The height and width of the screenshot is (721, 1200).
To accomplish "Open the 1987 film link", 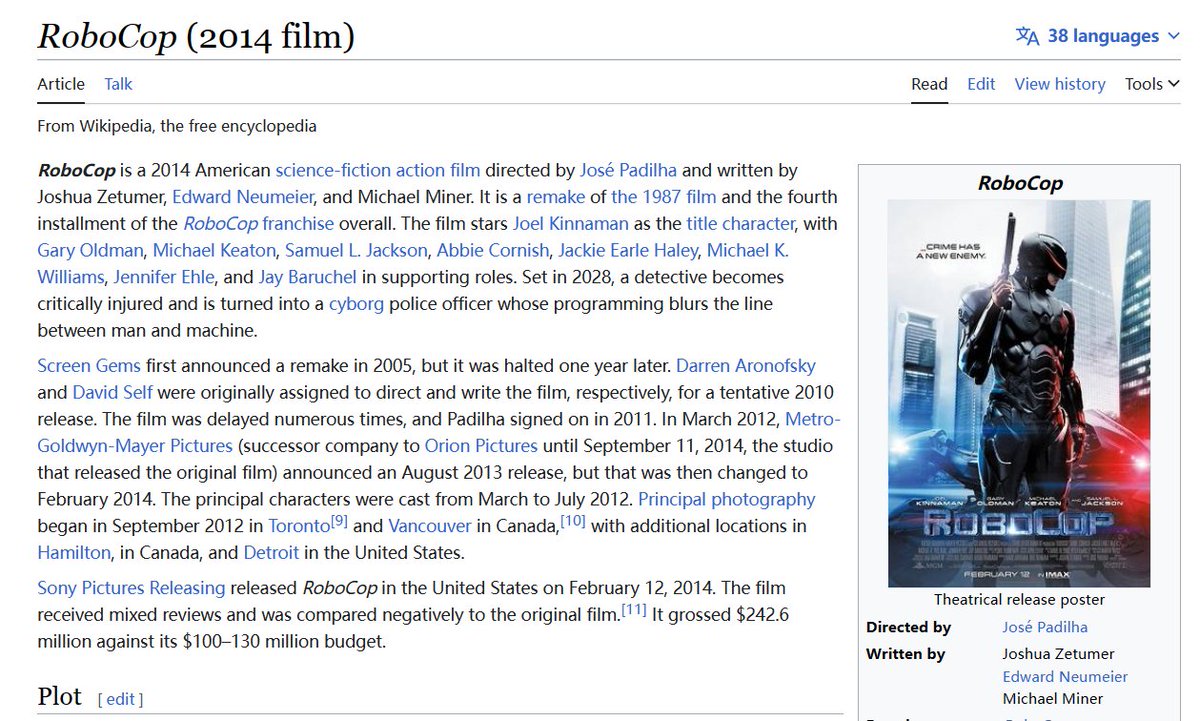I will [x=664, y=196].
